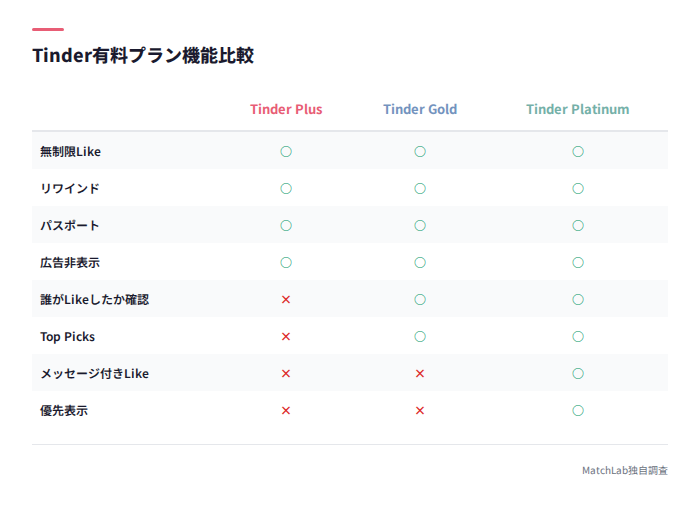
Task: Select the Top Picks row label
Action: (67, 337)
